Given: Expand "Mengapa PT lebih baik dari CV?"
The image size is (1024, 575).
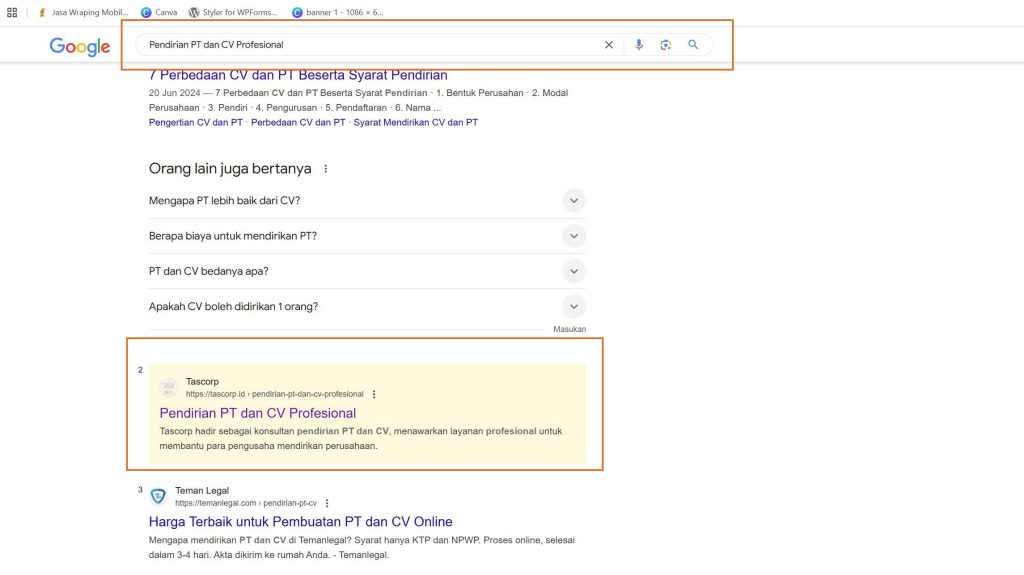Looking at the screenshot, I should (573, 201).
